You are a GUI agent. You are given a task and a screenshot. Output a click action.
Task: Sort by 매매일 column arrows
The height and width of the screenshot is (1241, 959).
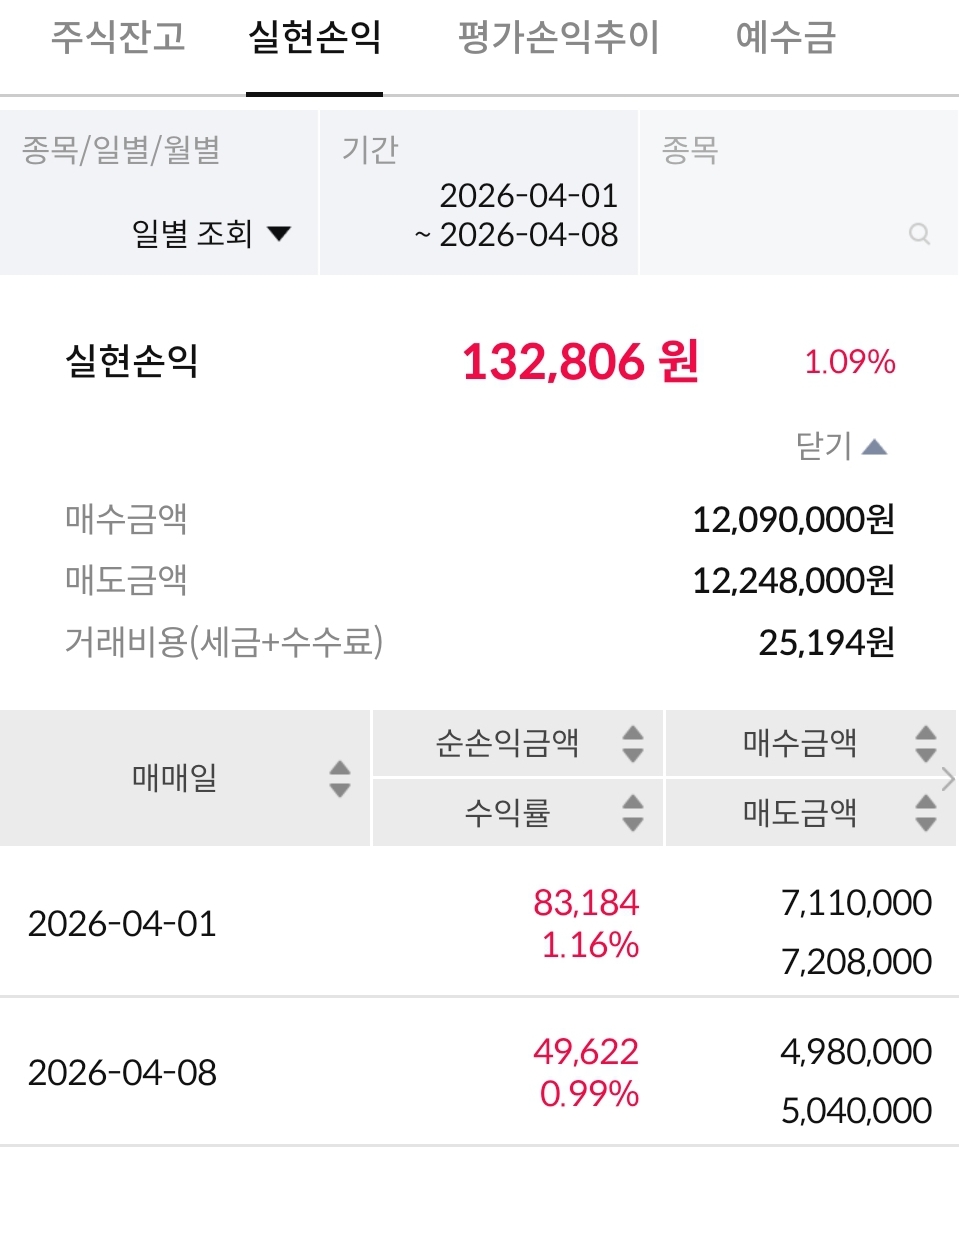(340, 778)
